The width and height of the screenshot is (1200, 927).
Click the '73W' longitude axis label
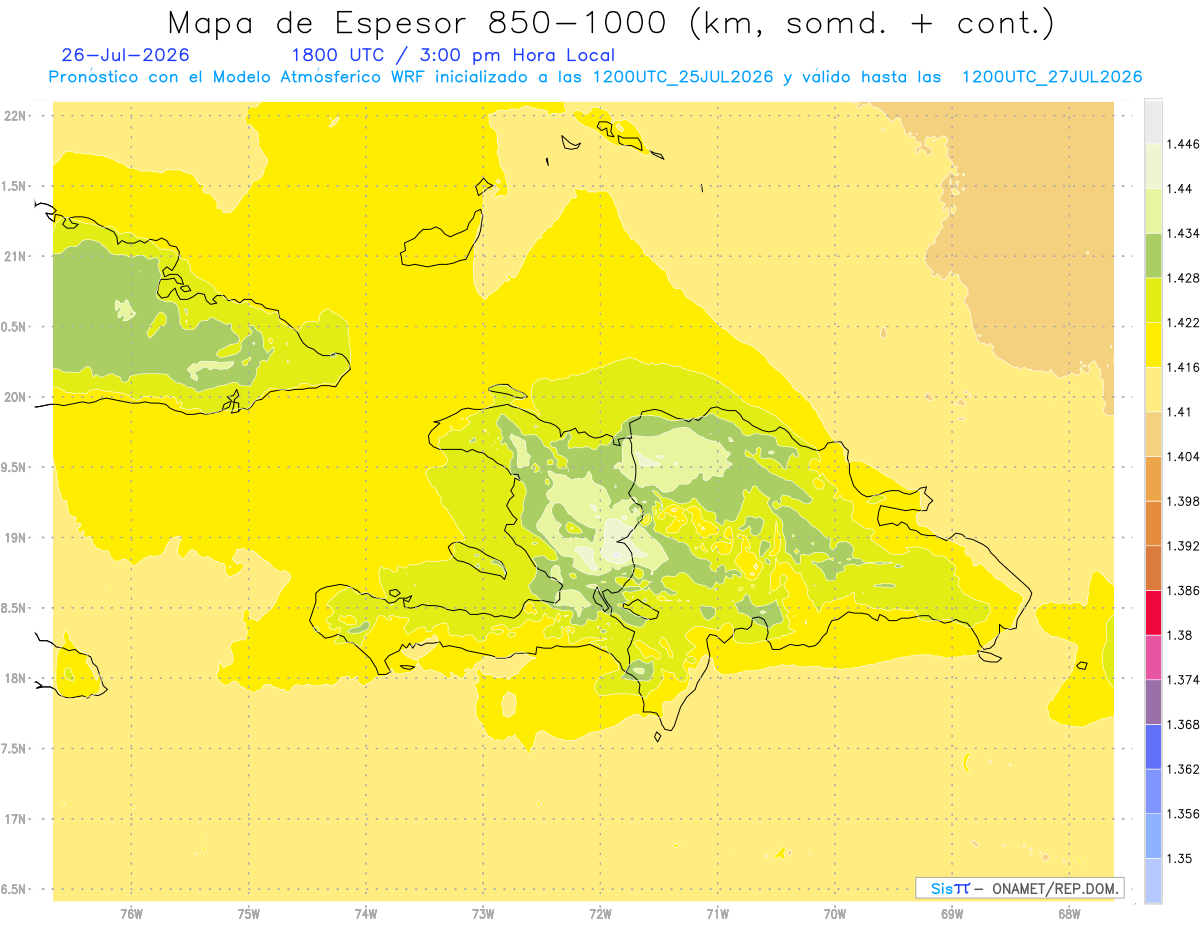point(483,914)
